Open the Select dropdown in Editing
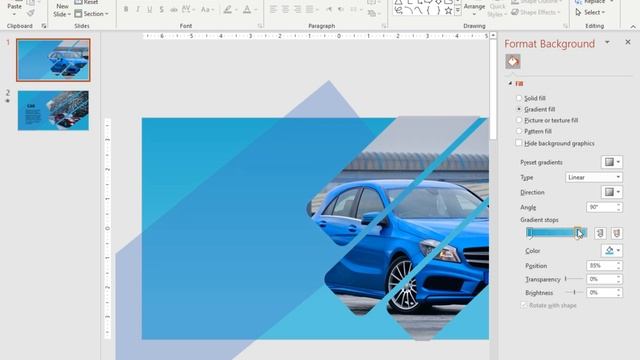 point(590,12)
